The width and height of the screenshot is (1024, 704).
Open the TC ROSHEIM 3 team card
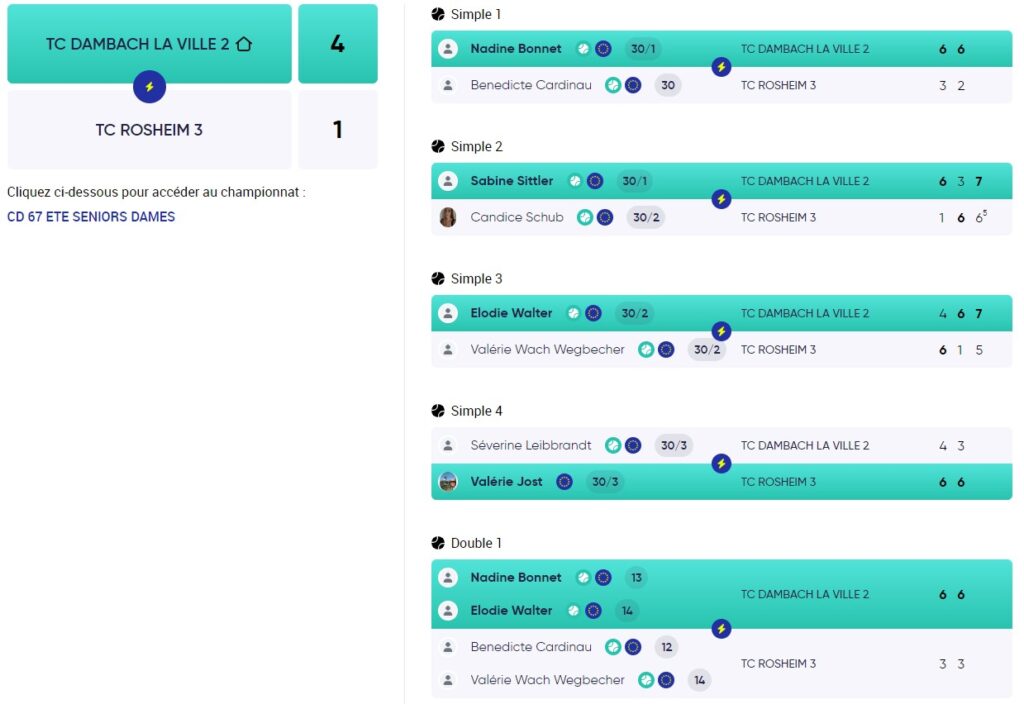[149, 130]
